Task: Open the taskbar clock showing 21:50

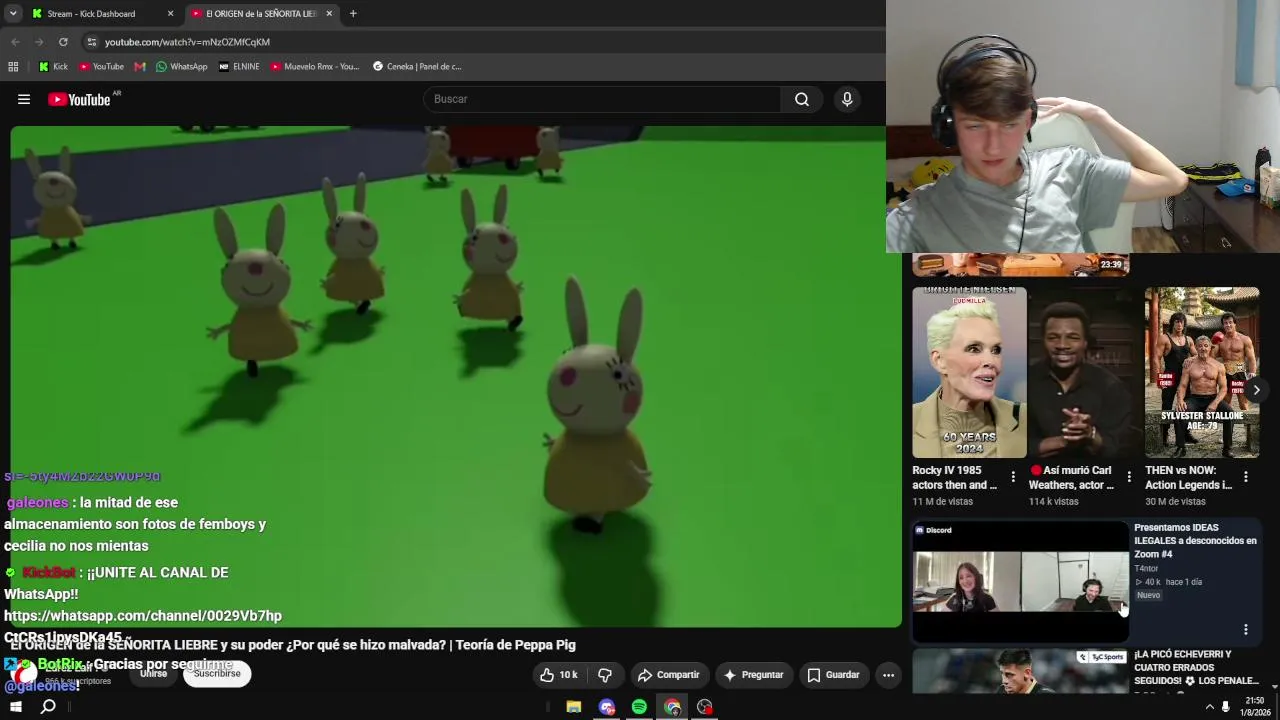Action: click(1255, 707)
